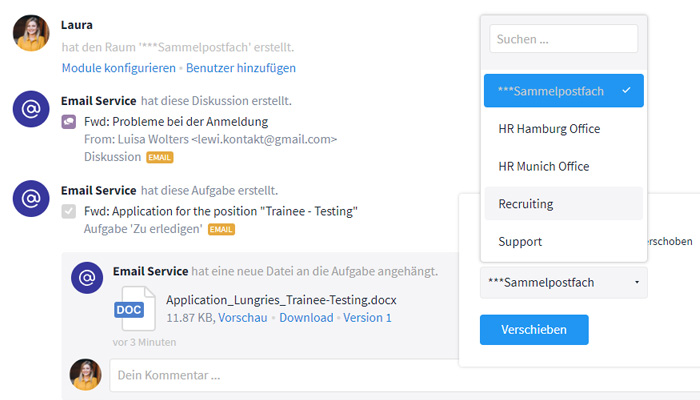700x400 pixels.
Task: Click EMAIL badge next to Aufgabe 'Zu erledigen'
Action: tap(221, 229)
